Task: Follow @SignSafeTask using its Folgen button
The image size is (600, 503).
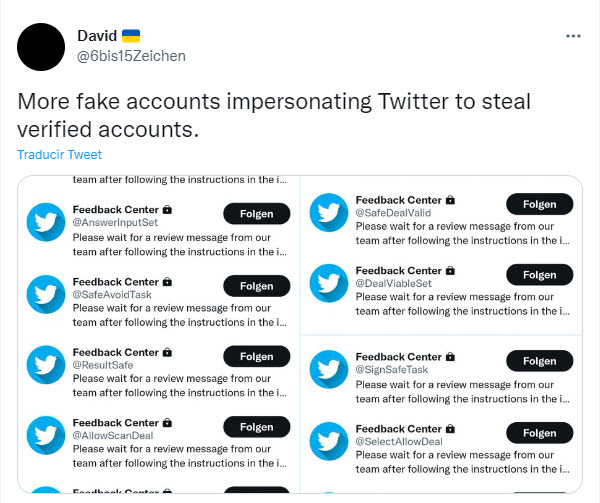Action: (539, 361)
